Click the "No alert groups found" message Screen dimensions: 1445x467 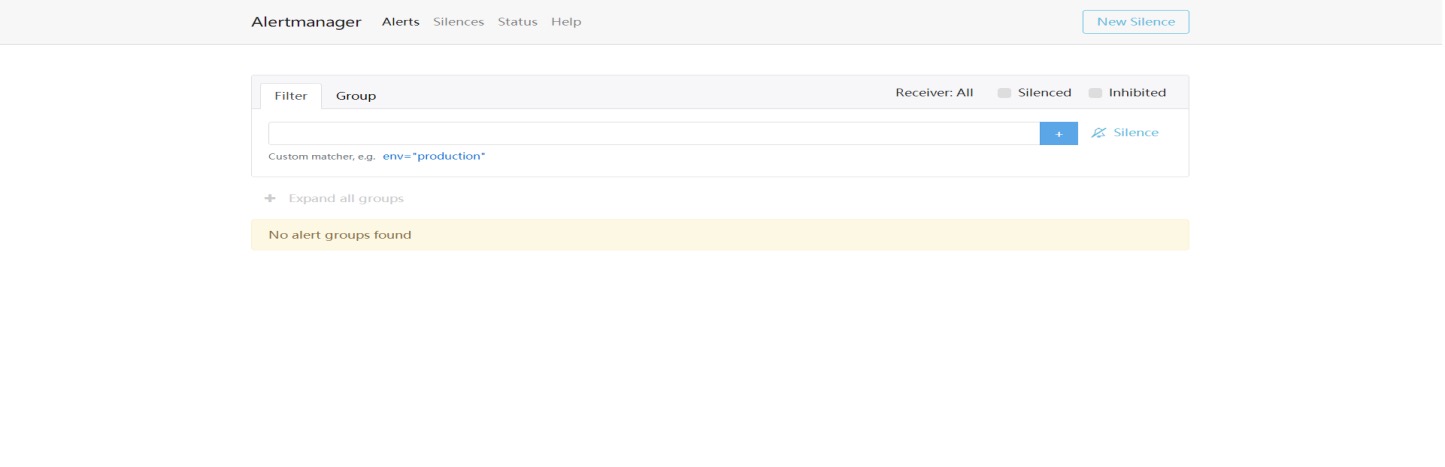tap(340, 236)
